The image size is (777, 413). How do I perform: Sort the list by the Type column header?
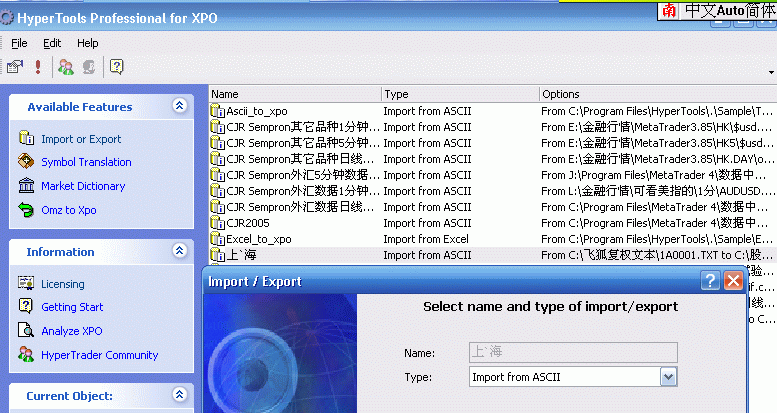[x=460, y=94]
